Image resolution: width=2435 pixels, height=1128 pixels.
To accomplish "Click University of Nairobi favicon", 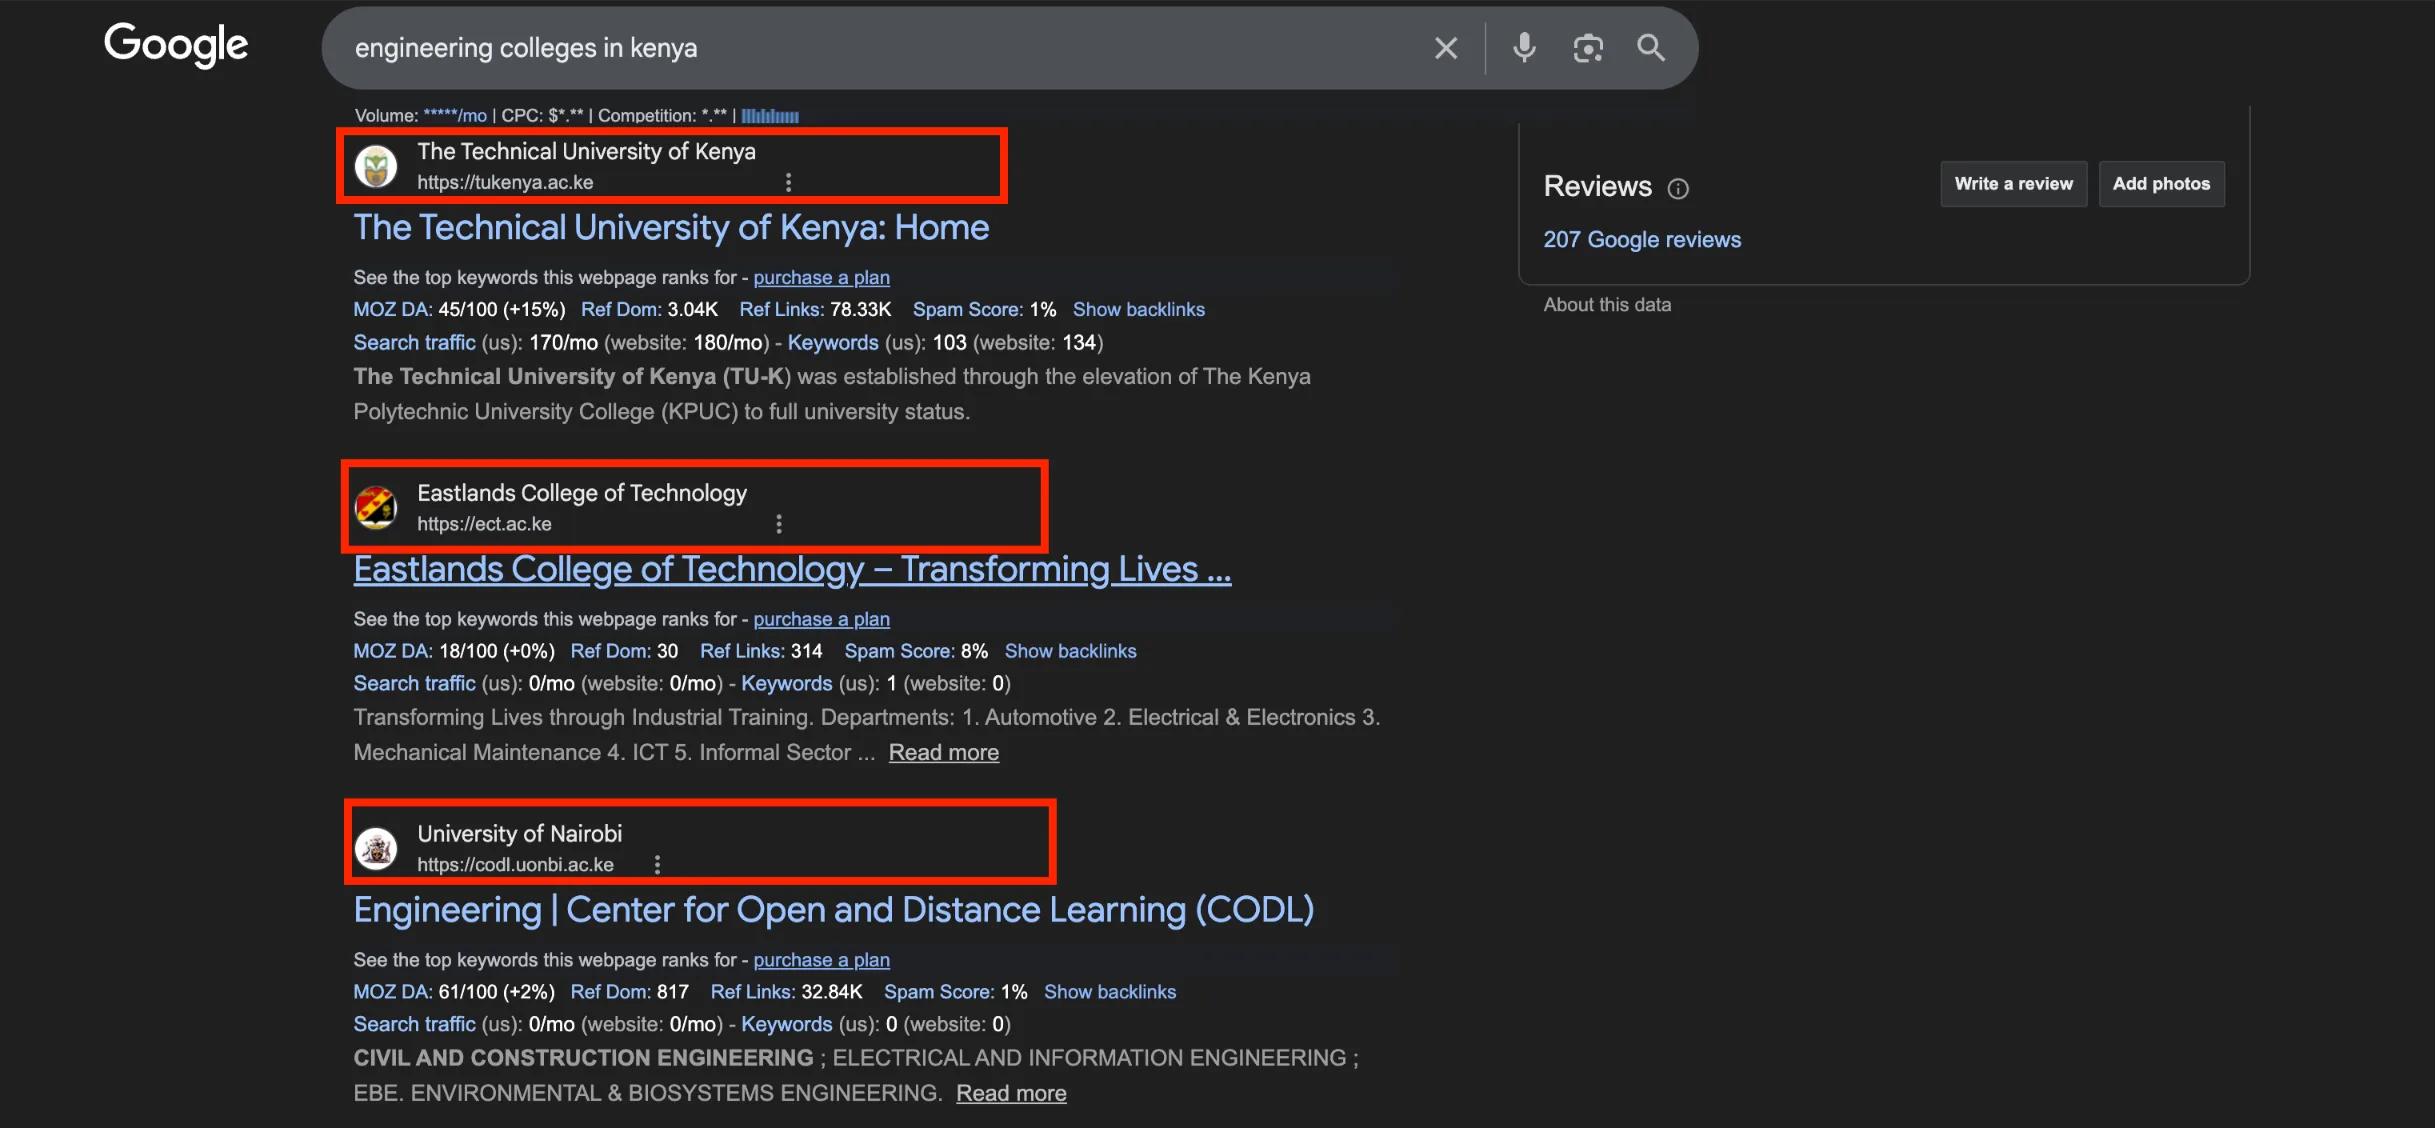I will point(376,848).
